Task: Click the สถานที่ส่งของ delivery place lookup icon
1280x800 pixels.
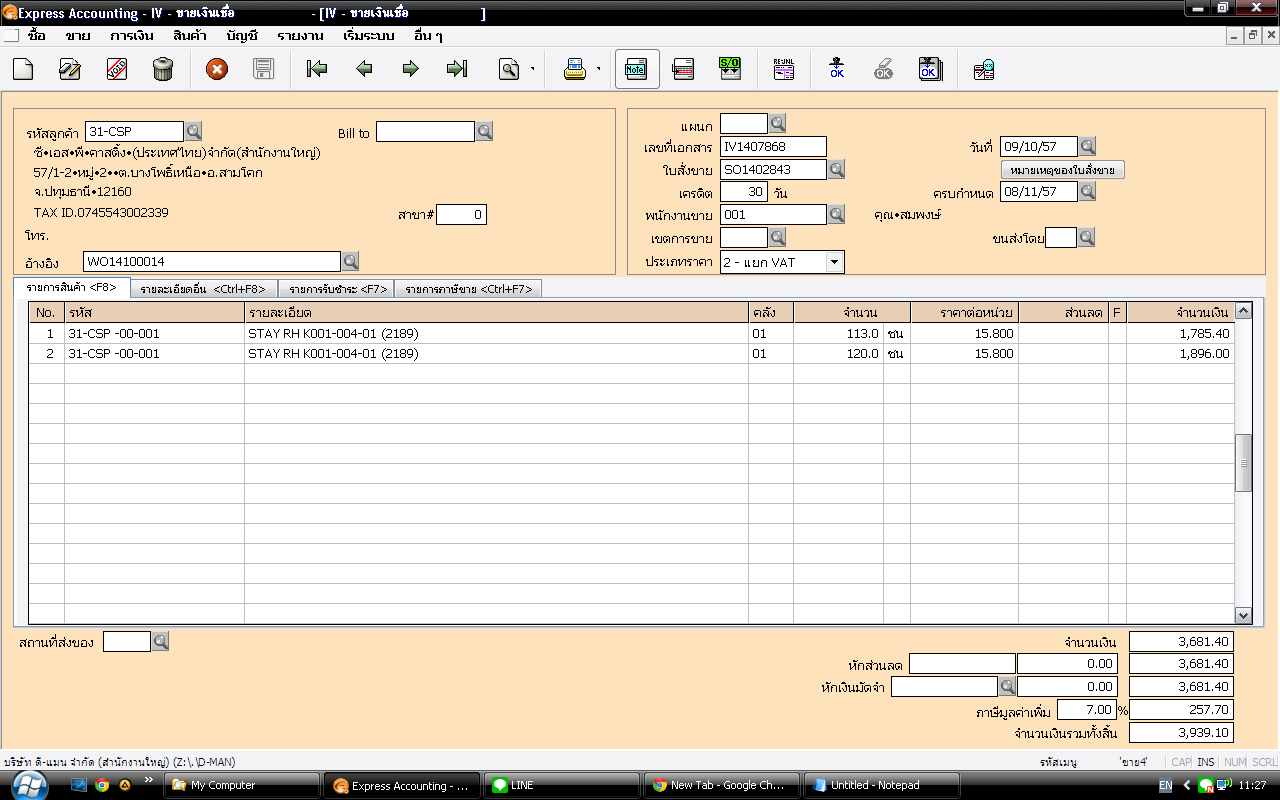Action: click(160, 641)
